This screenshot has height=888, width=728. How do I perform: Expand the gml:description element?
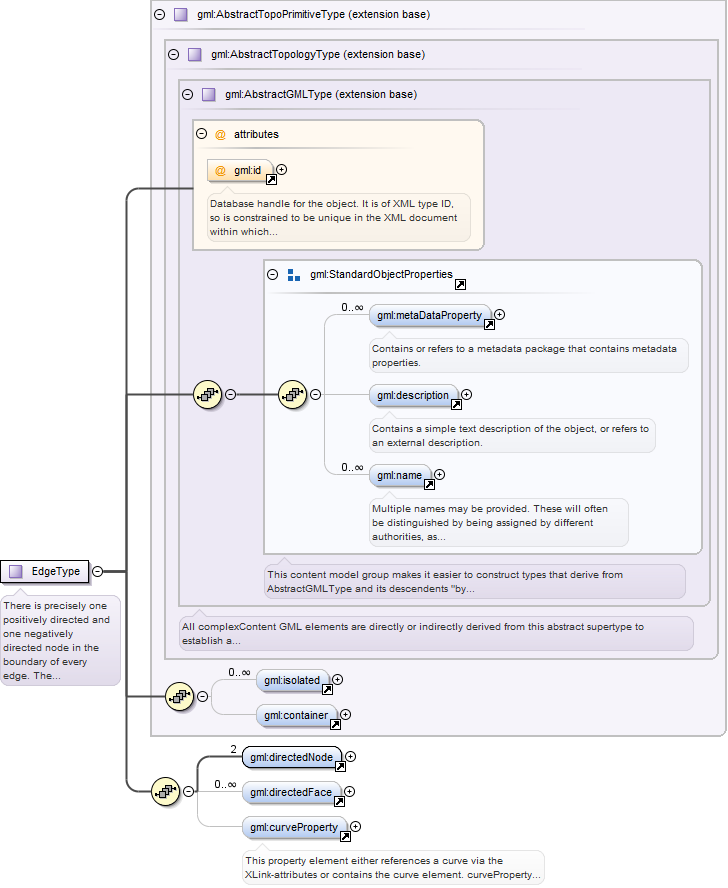466,395
